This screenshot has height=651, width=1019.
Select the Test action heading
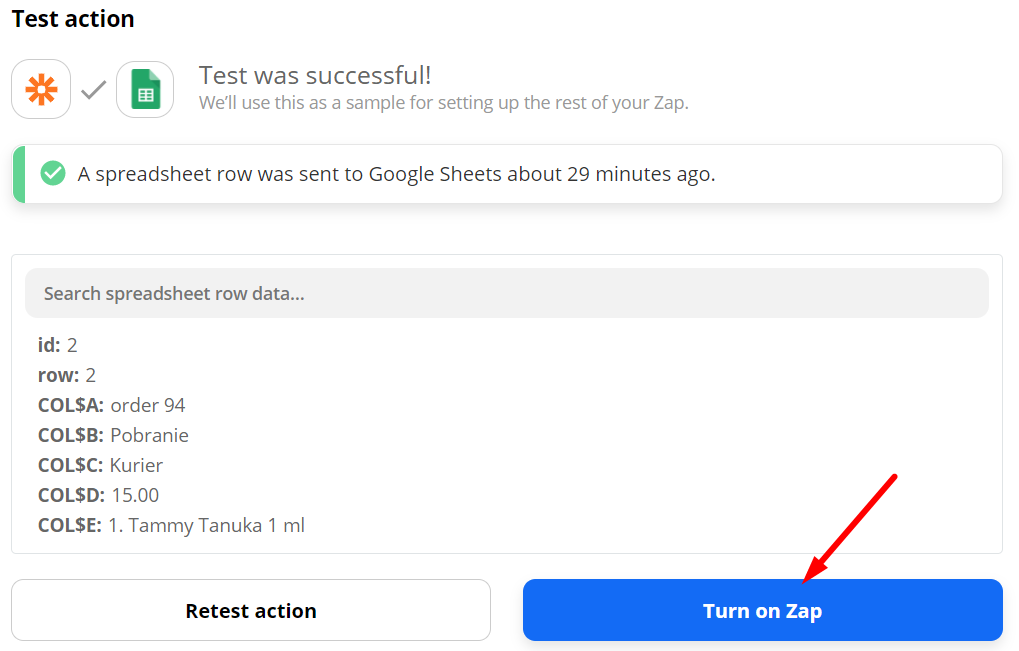pyautogui.click(x=72, y=18)
